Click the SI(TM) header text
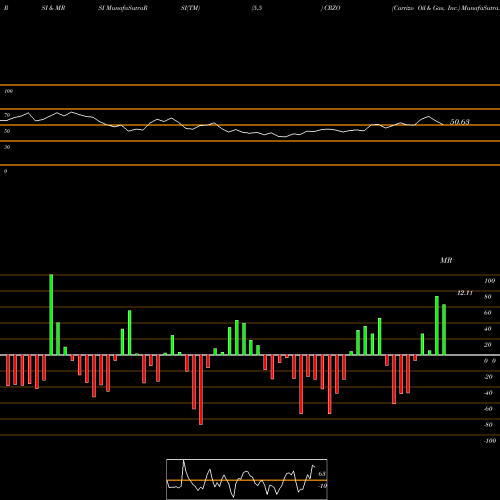500x500 pixels. pyautogui.click(x=190, y=8)
